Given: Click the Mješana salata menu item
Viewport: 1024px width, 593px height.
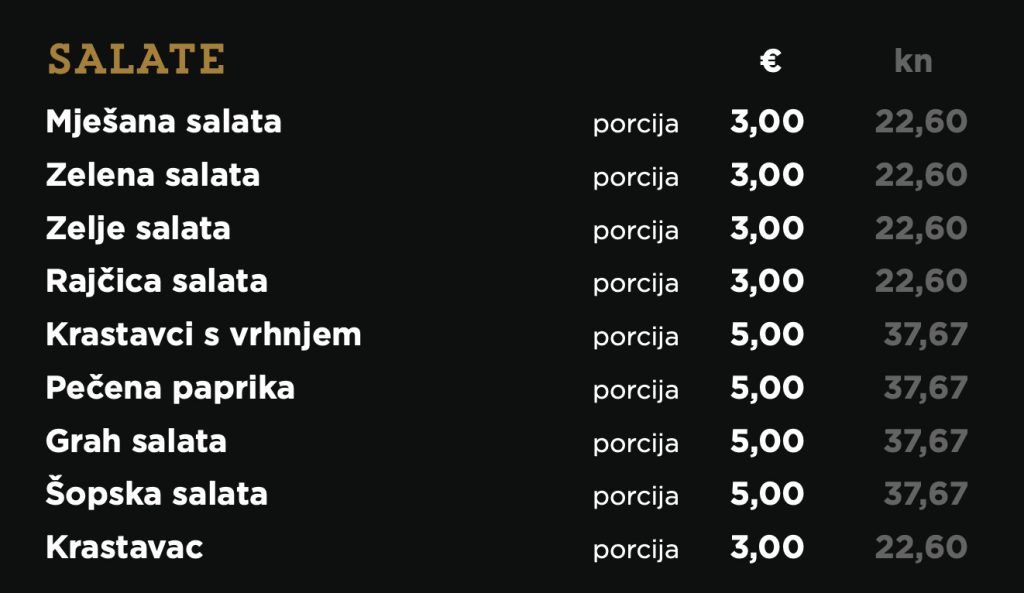Looking at the screenshot, I should (x=163, y=122).
